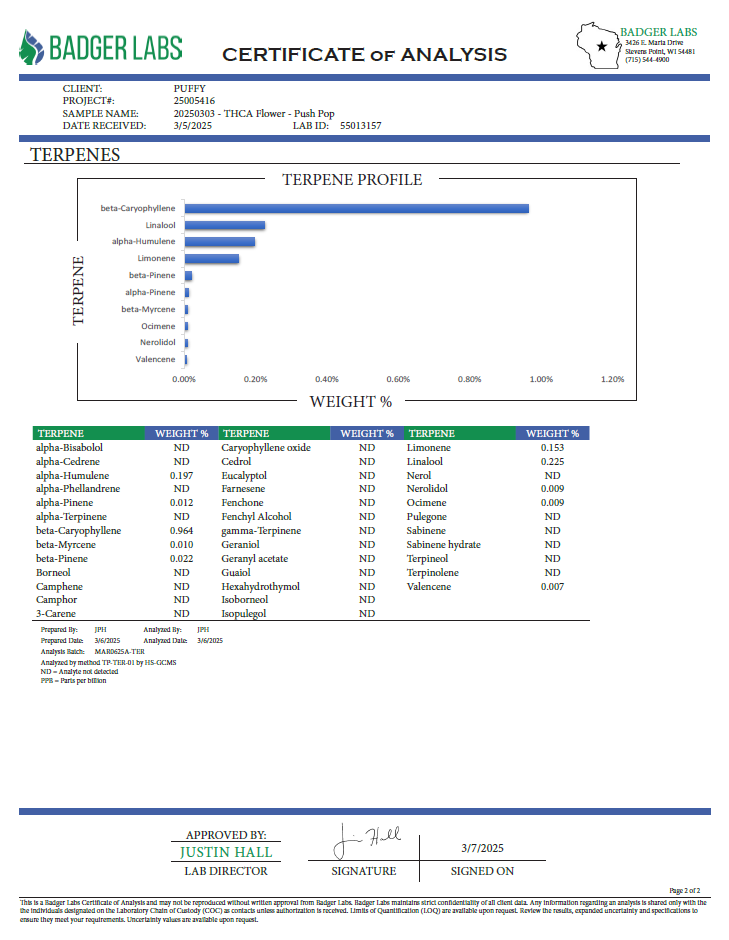Click the rightmost blue WEIGHT % column header
The height and width of the screenshot is (940, 729).
pos(552,433)
